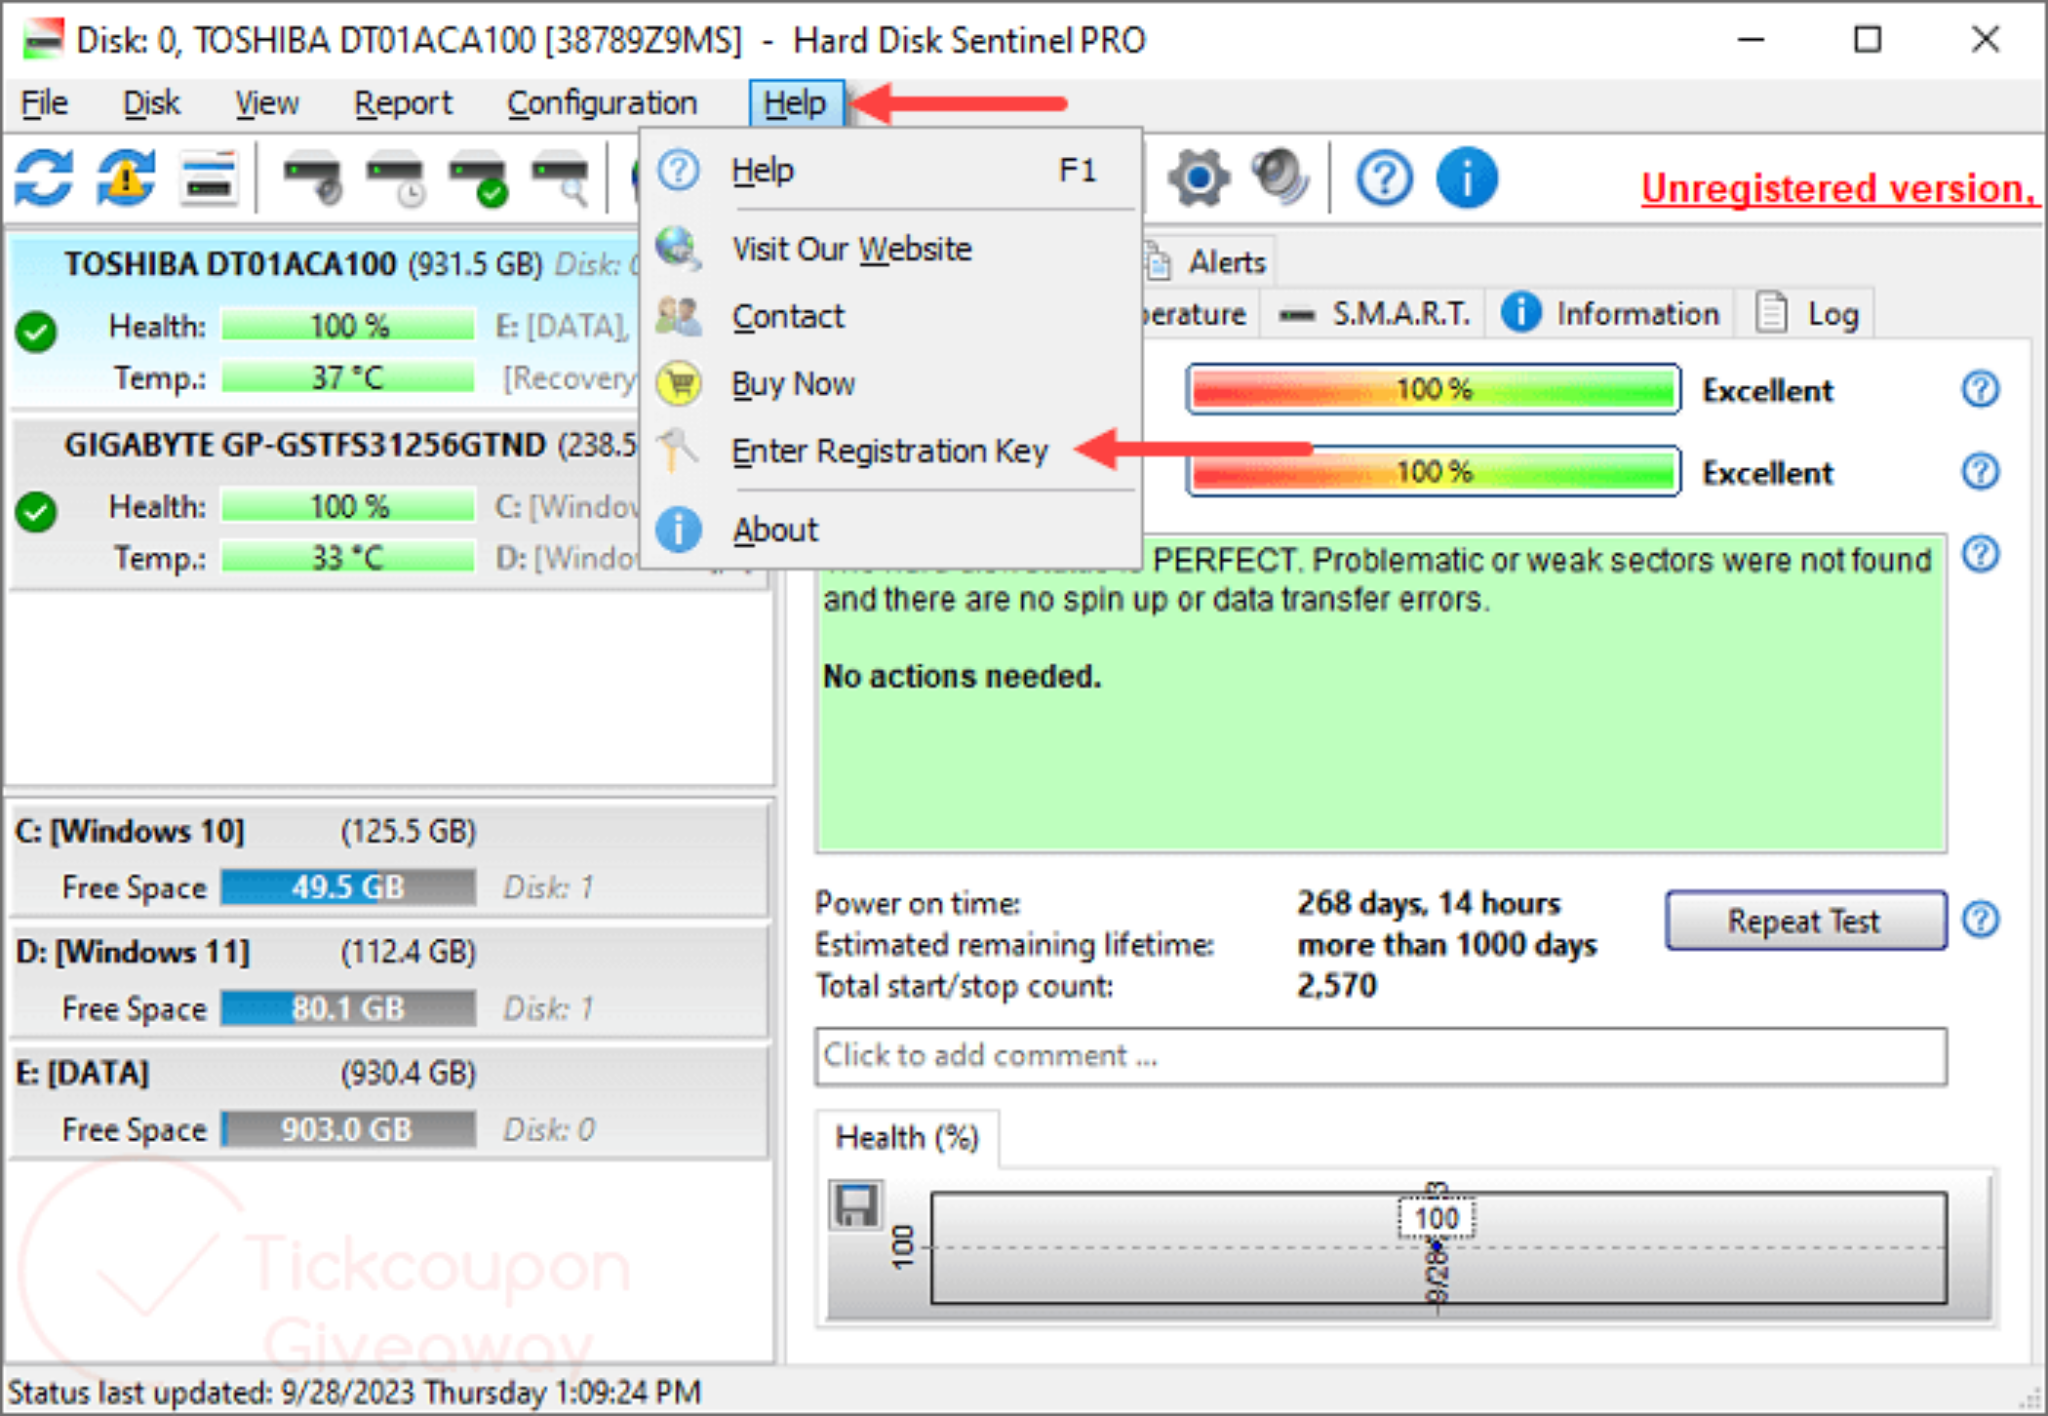Screen dimensions: 2048x1416
Task: Click the disk with green check toolbar icon
Action: pos(478,179)
